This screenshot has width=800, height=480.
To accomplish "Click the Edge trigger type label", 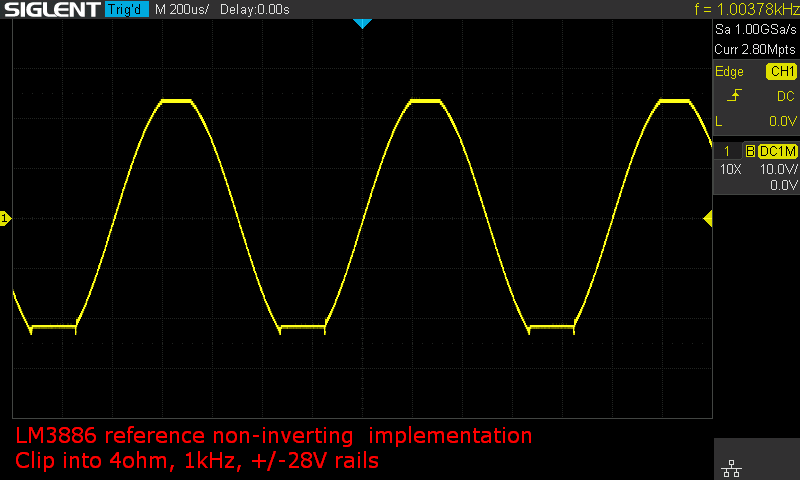I will point(729,71).
